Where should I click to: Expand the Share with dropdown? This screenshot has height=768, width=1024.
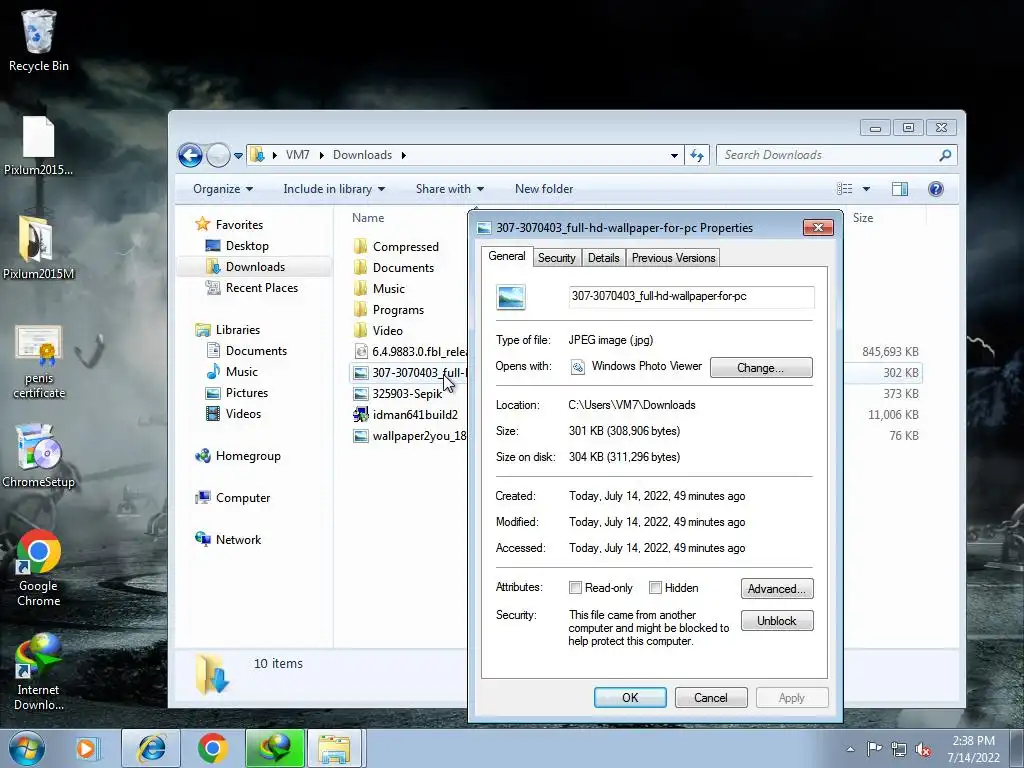[450, 189]
